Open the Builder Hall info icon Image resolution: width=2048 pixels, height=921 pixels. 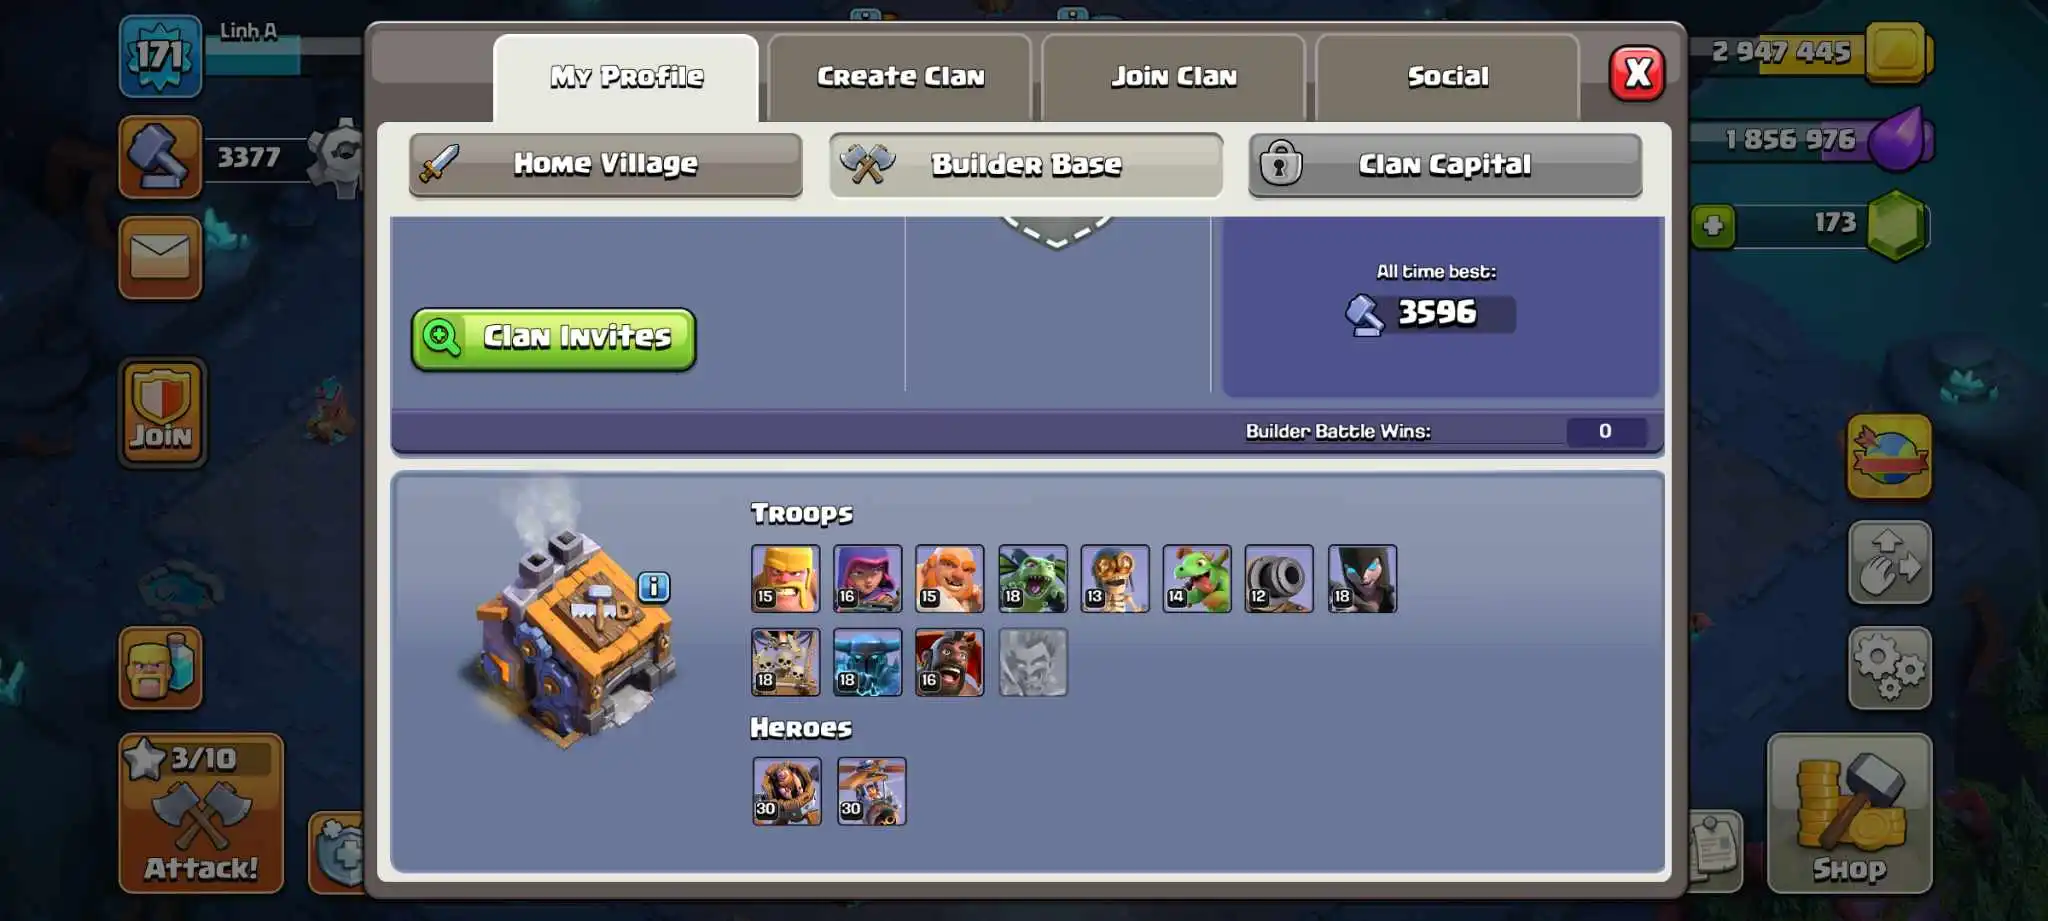(x=654, y=587)
